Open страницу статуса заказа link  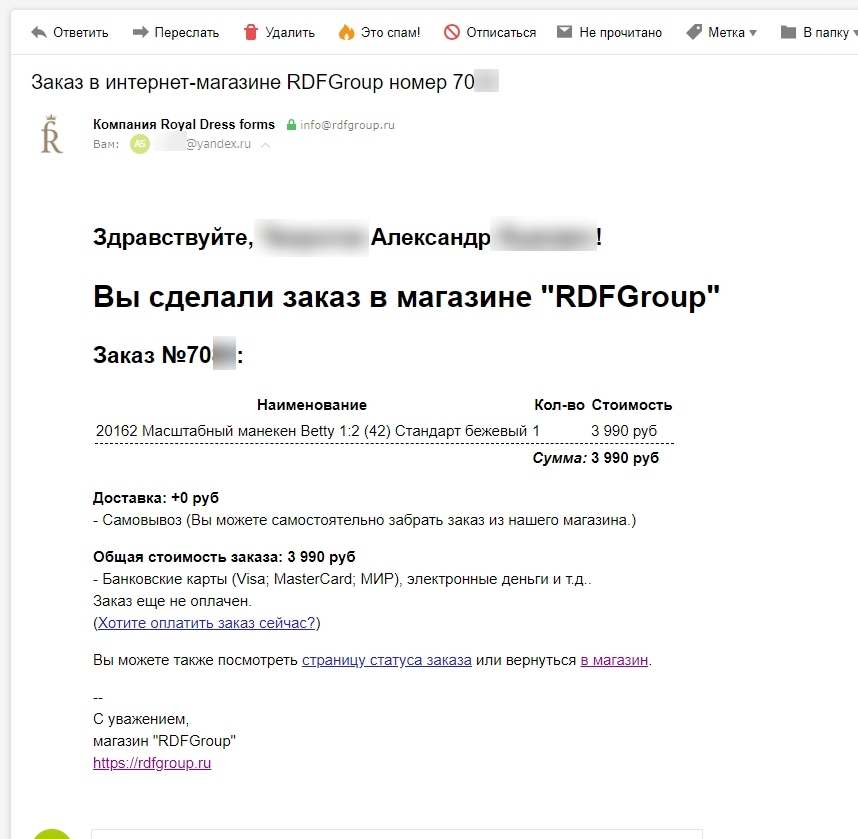tap(386, 660)
